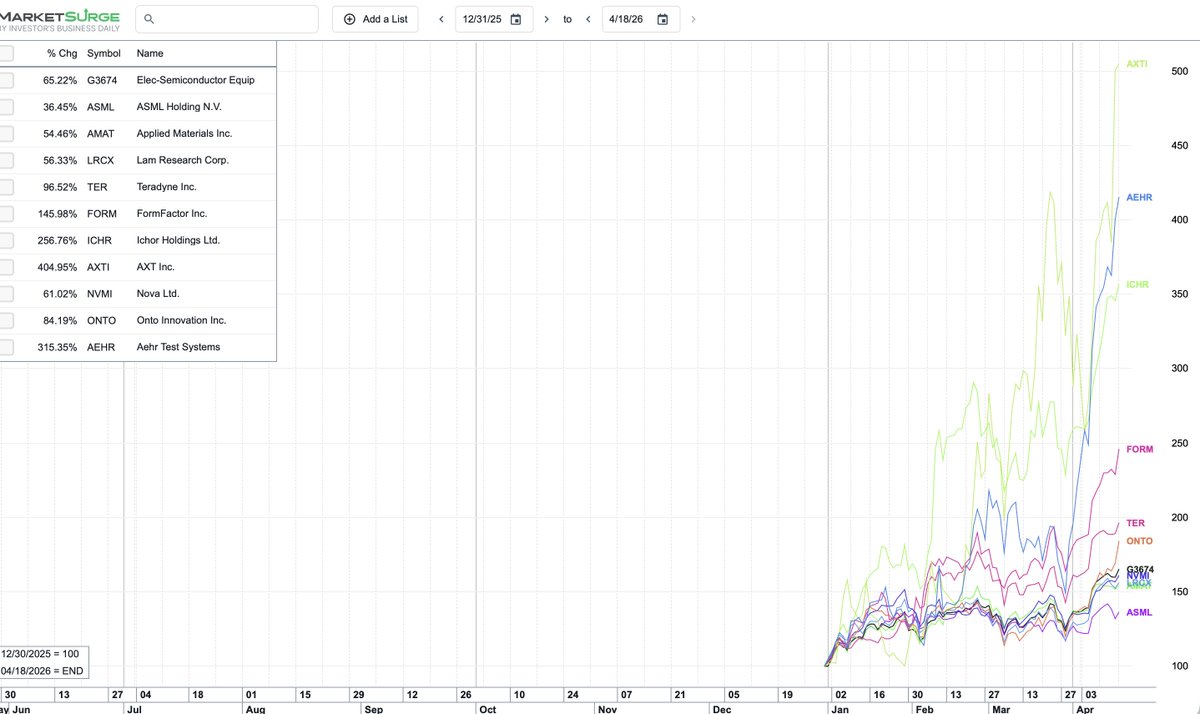The image size is (1200, 714).
Task: Step end date forward with right chevron
Action: pyautogui.click(x=693, y=19)
